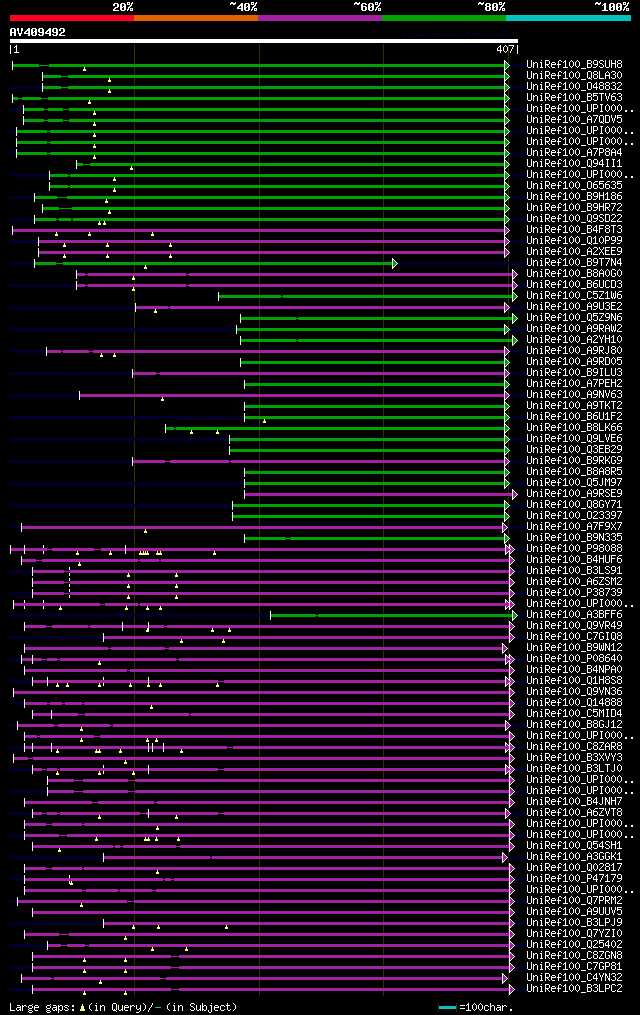
Task: Open hit UniRef100_B9SUH8
Action: [574, 65]
